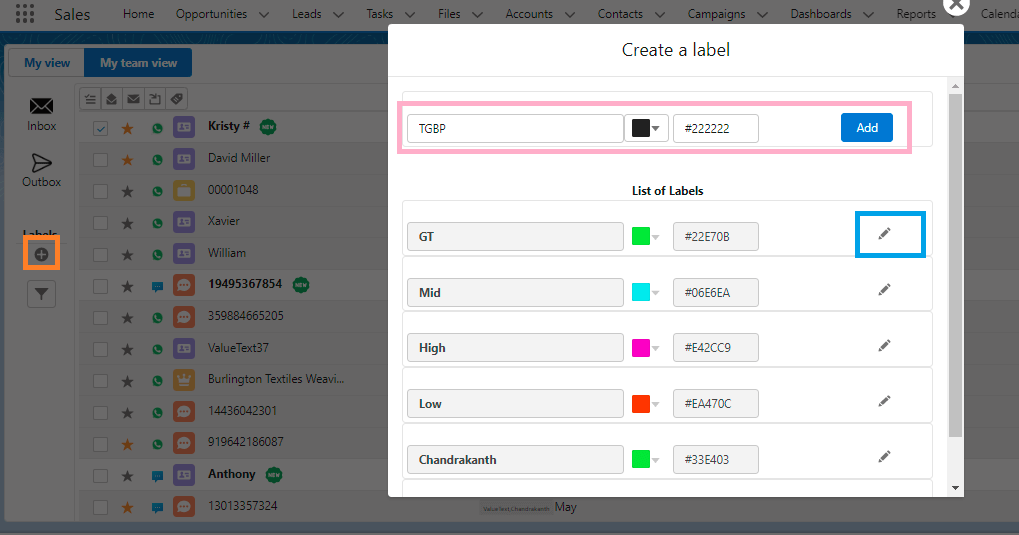Viewport: 1019px width, 535px height.
Task: Star the David Miller conversation
Action: coord(127,159)
